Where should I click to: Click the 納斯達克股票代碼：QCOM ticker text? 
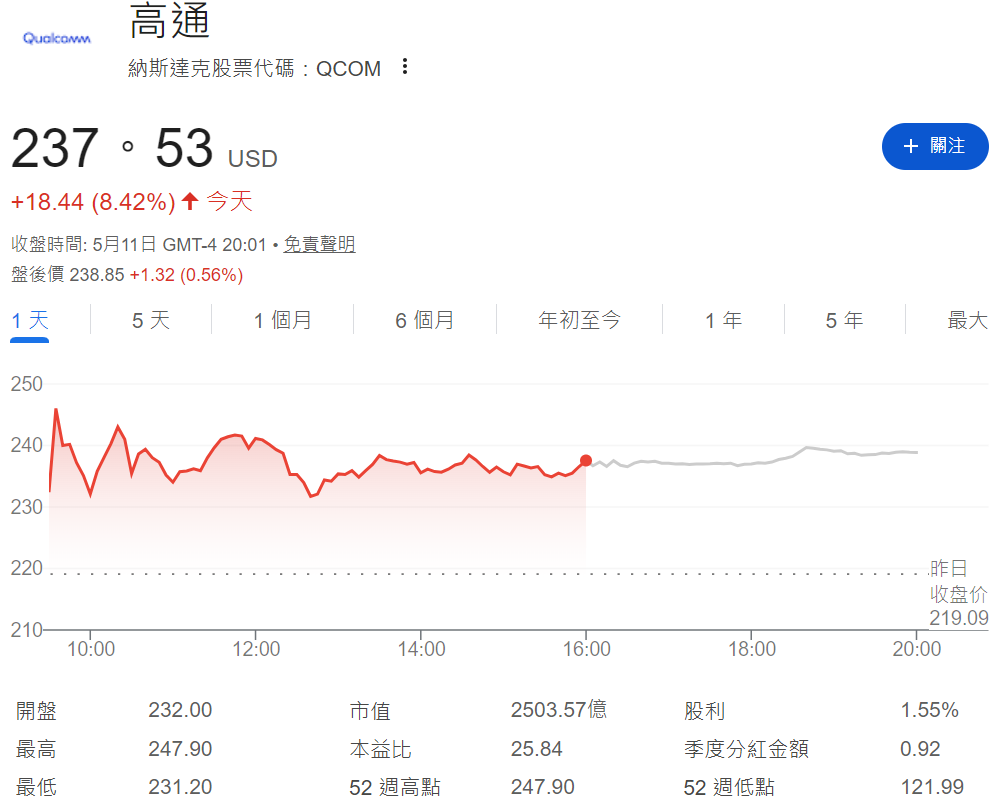tap(254, 68)
